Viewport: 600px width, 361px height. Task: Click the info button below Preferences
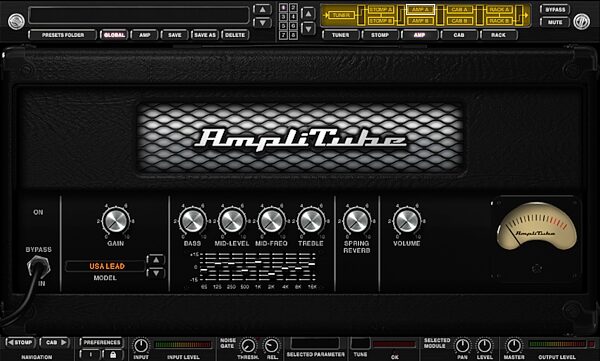tap(91, 355)
